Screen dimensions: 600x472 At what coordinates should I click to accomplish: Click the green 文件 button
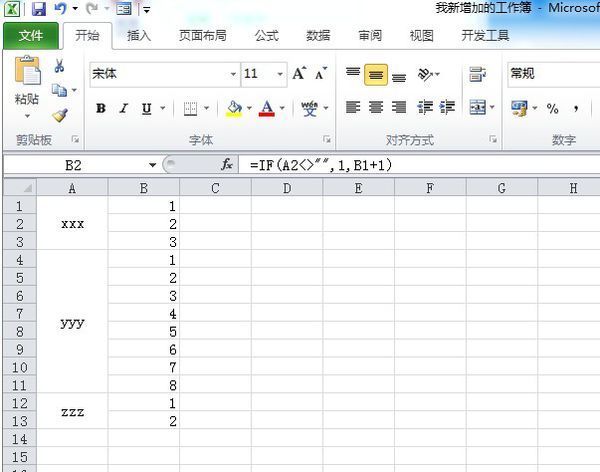point(31,35)
